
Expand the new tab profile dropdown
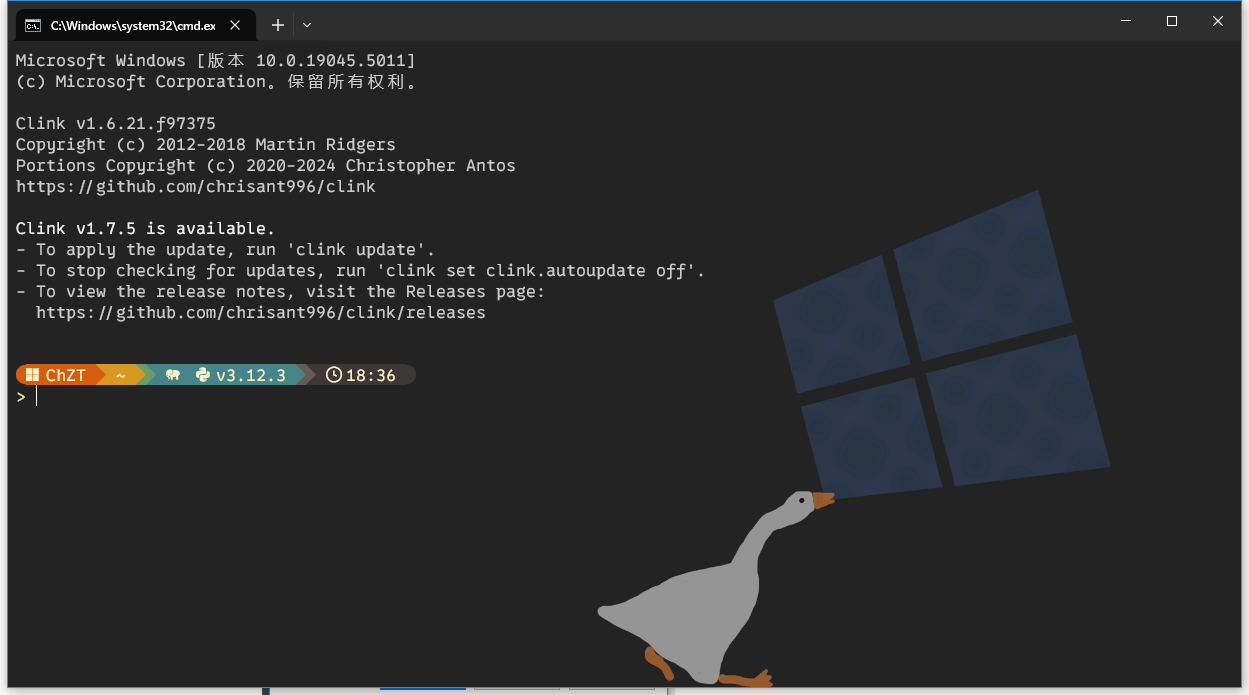pos(307,24)
